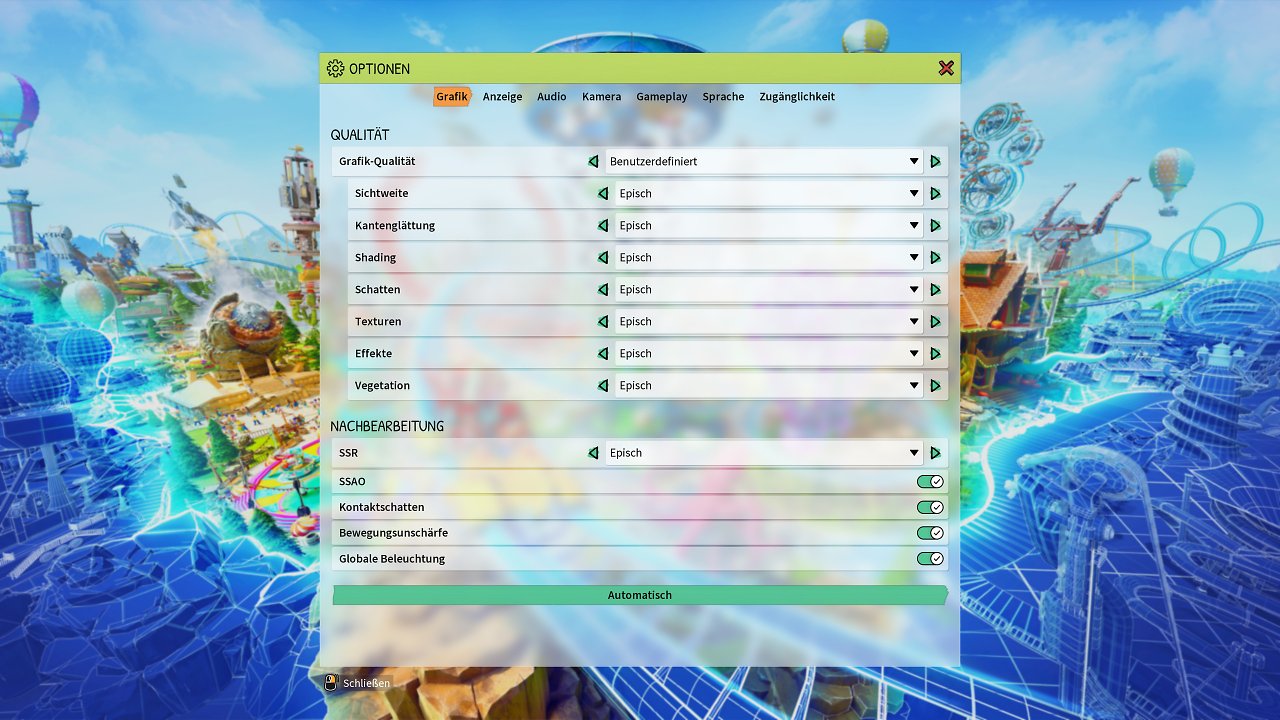Go to Kamera tab
Viewport: 1280px width, 720px height.
602,97
